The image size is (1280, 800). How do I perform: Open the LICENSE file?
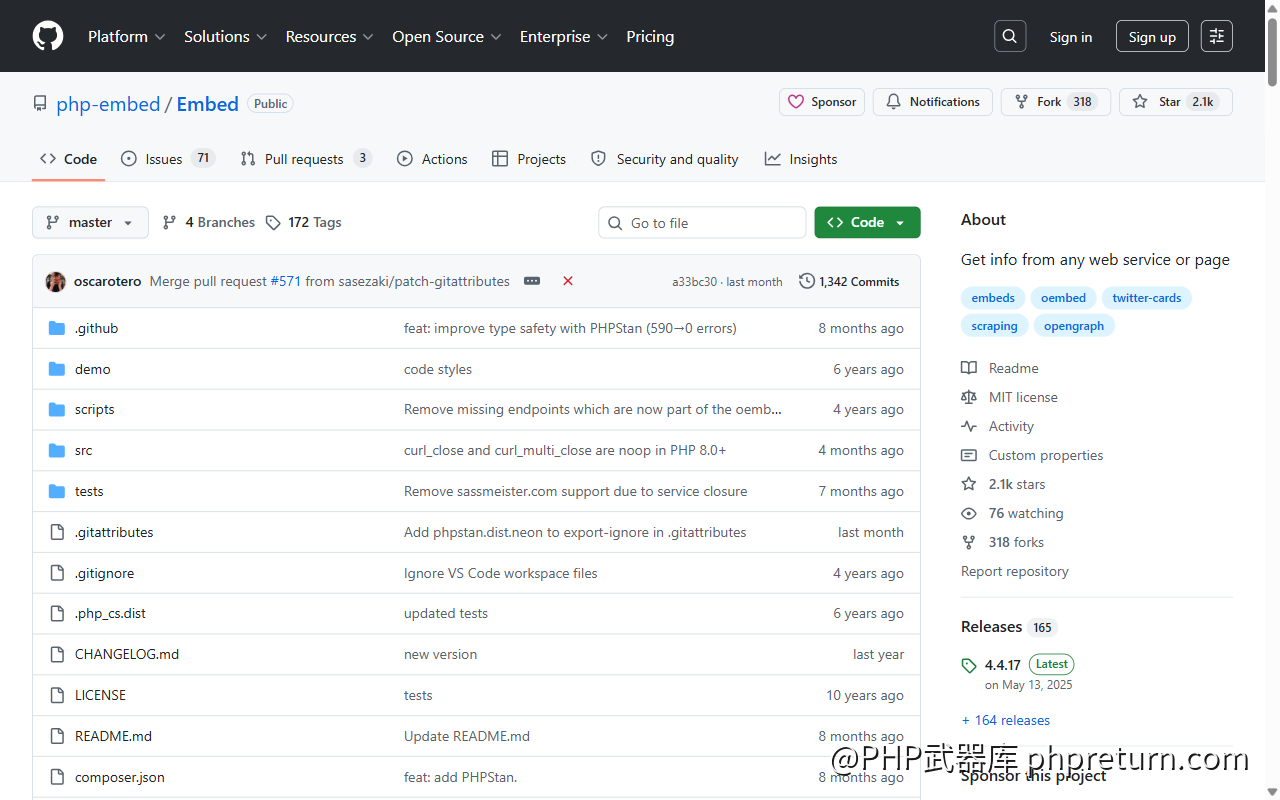100,696
